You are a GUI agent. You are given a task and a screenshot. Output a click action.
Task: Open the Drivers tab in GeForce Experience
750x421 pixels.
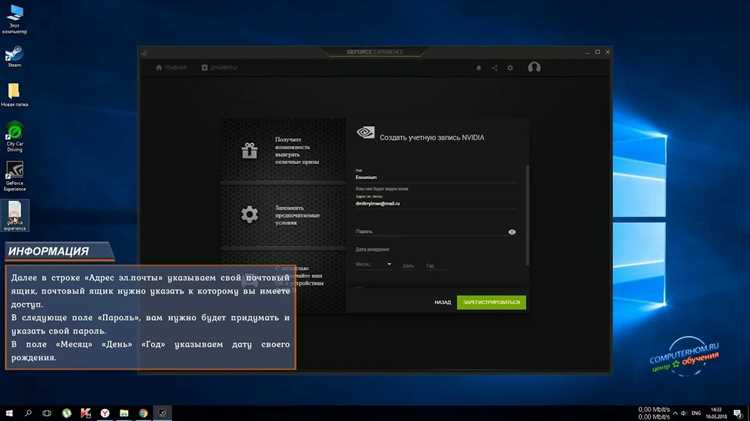tap(219, 67)
